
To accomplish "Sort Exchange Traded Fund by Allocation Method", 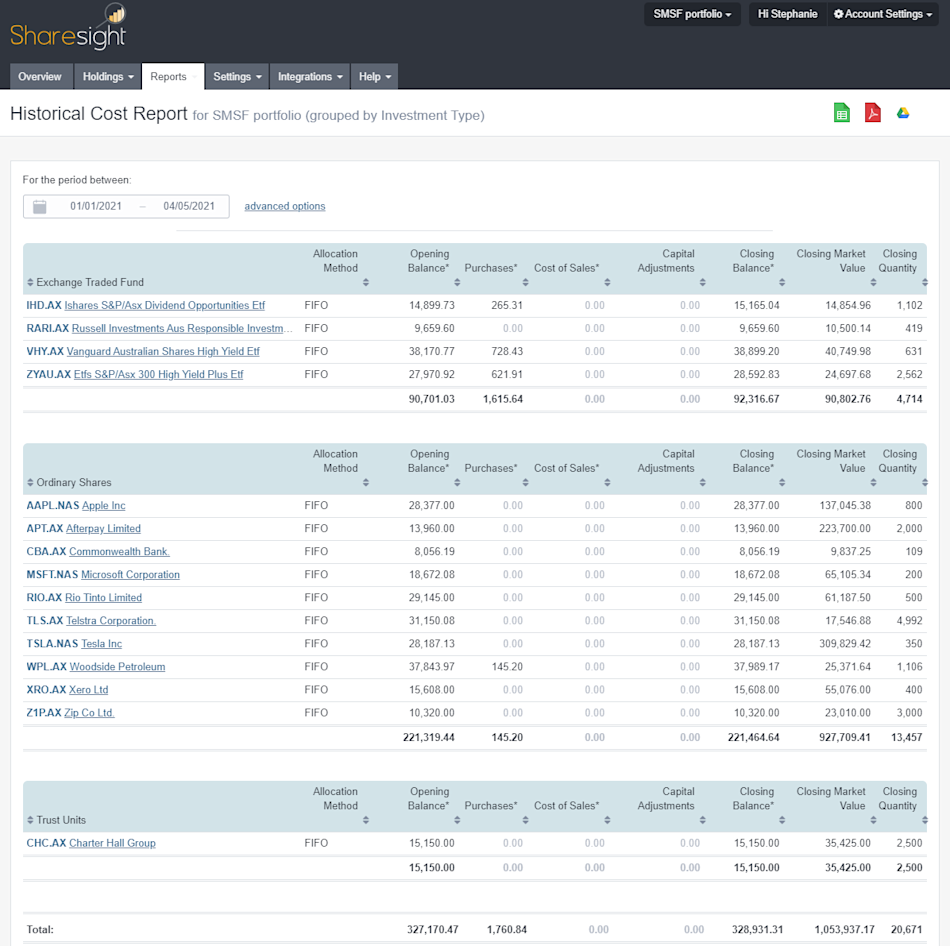I will tap(365, 282).
